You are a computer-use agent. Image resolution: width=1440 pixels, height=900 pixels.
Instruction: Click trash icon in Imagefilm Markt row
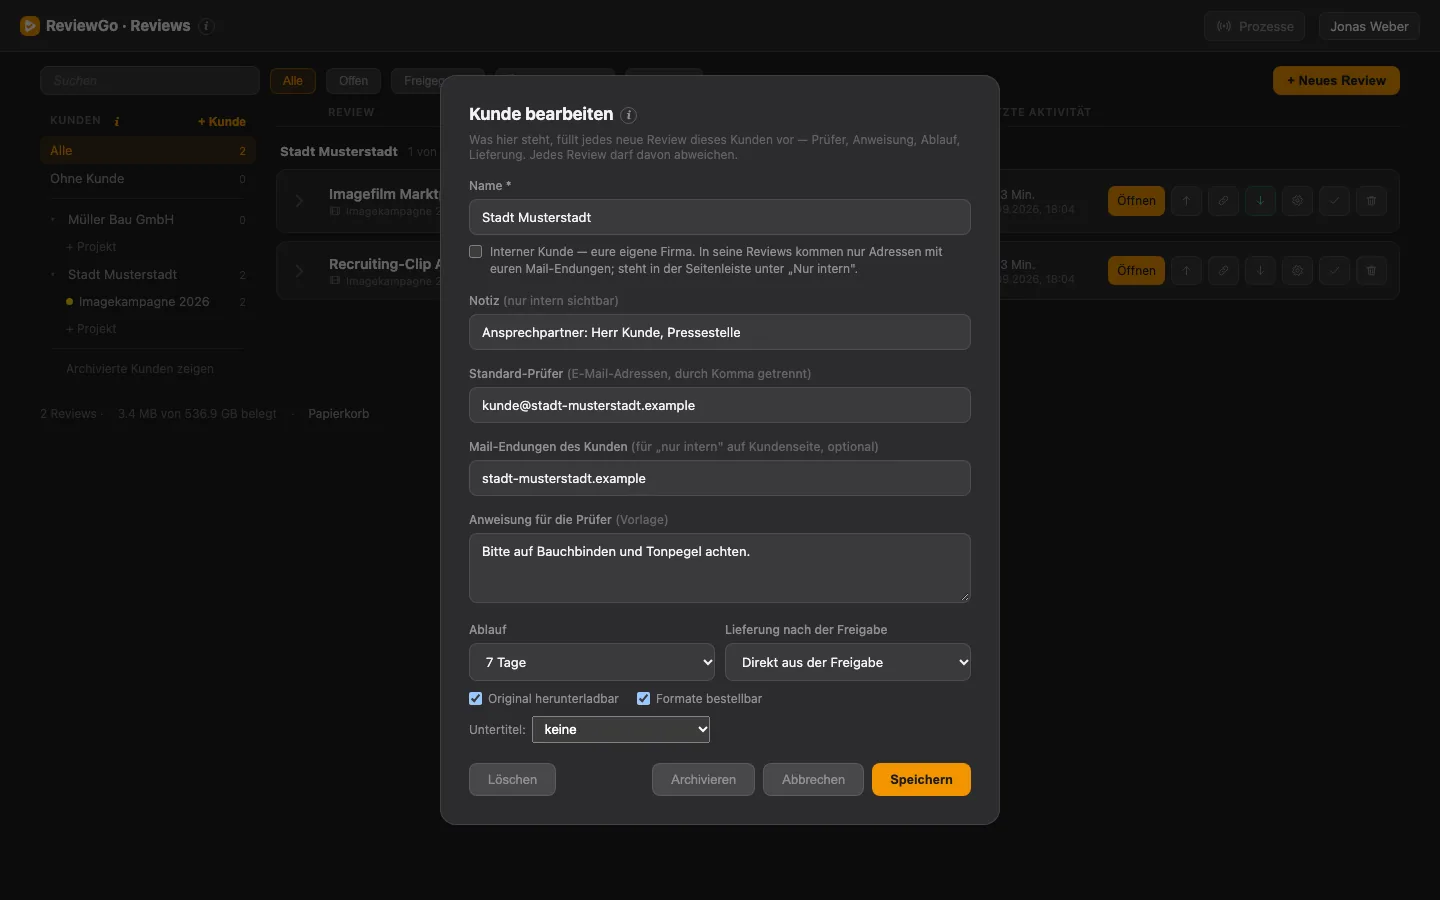(1371, 201)
